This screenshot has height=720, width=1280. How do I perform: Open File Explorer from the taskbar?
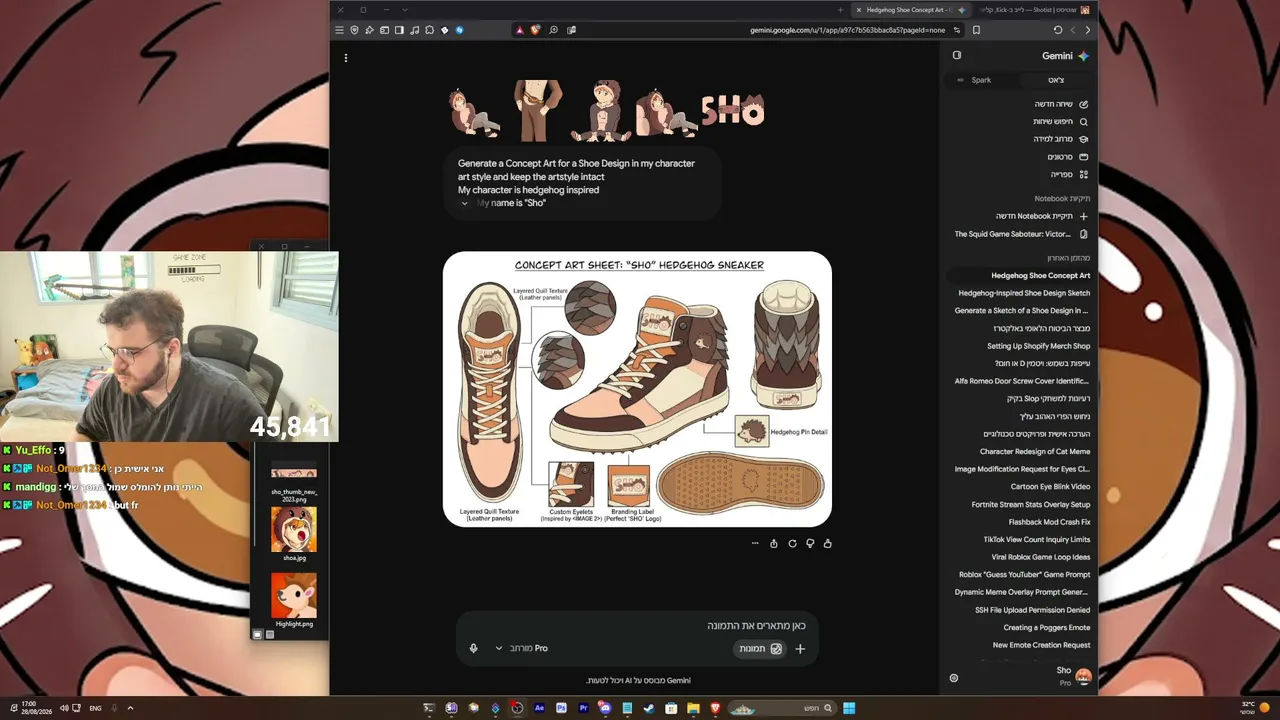click(693, 708)
